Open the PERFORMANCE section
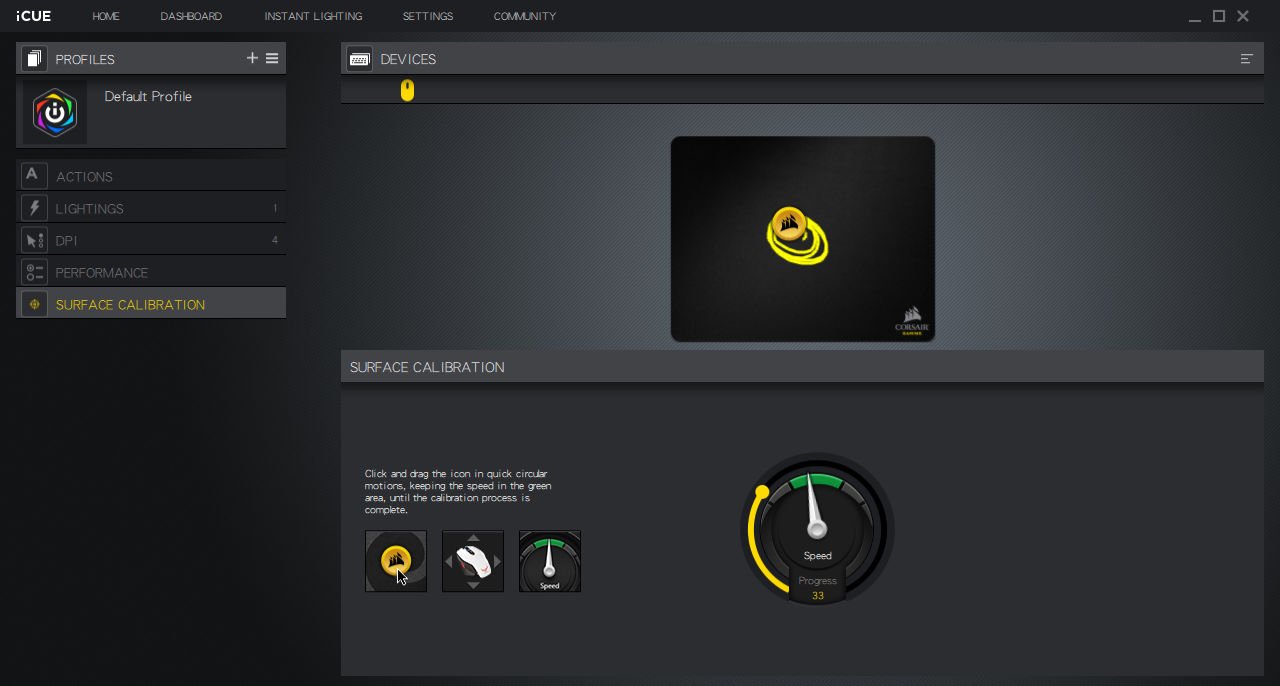Screen dimensions: 1280x686 coord(151,272)
